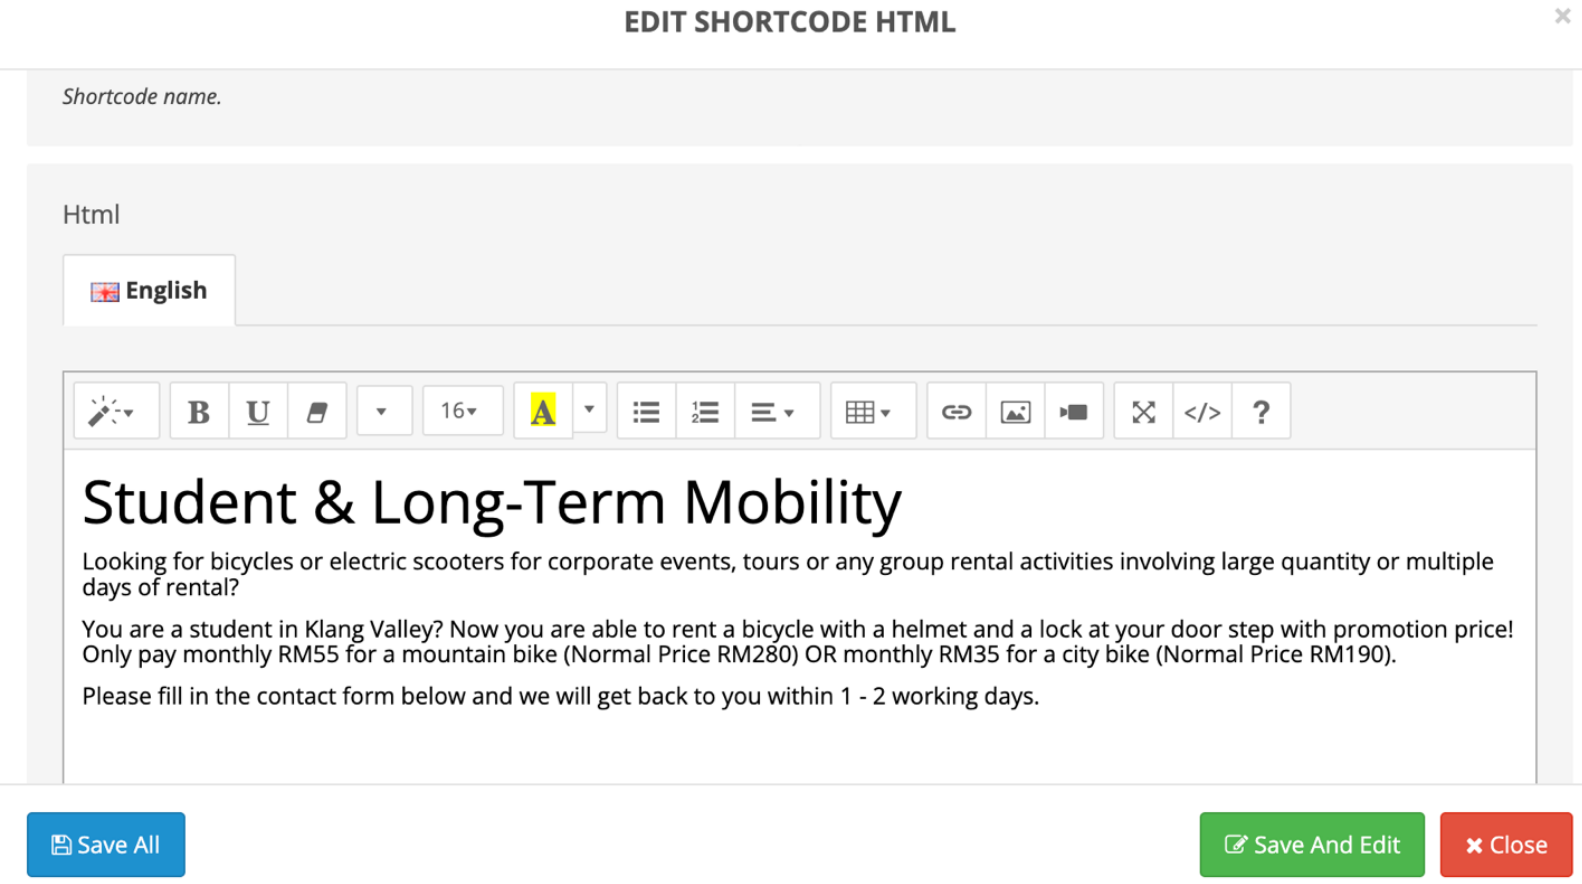The height and width of the screenshot is (884, 1582).
Task: Insert an unordered bullet list
Action: pos(646,411)
